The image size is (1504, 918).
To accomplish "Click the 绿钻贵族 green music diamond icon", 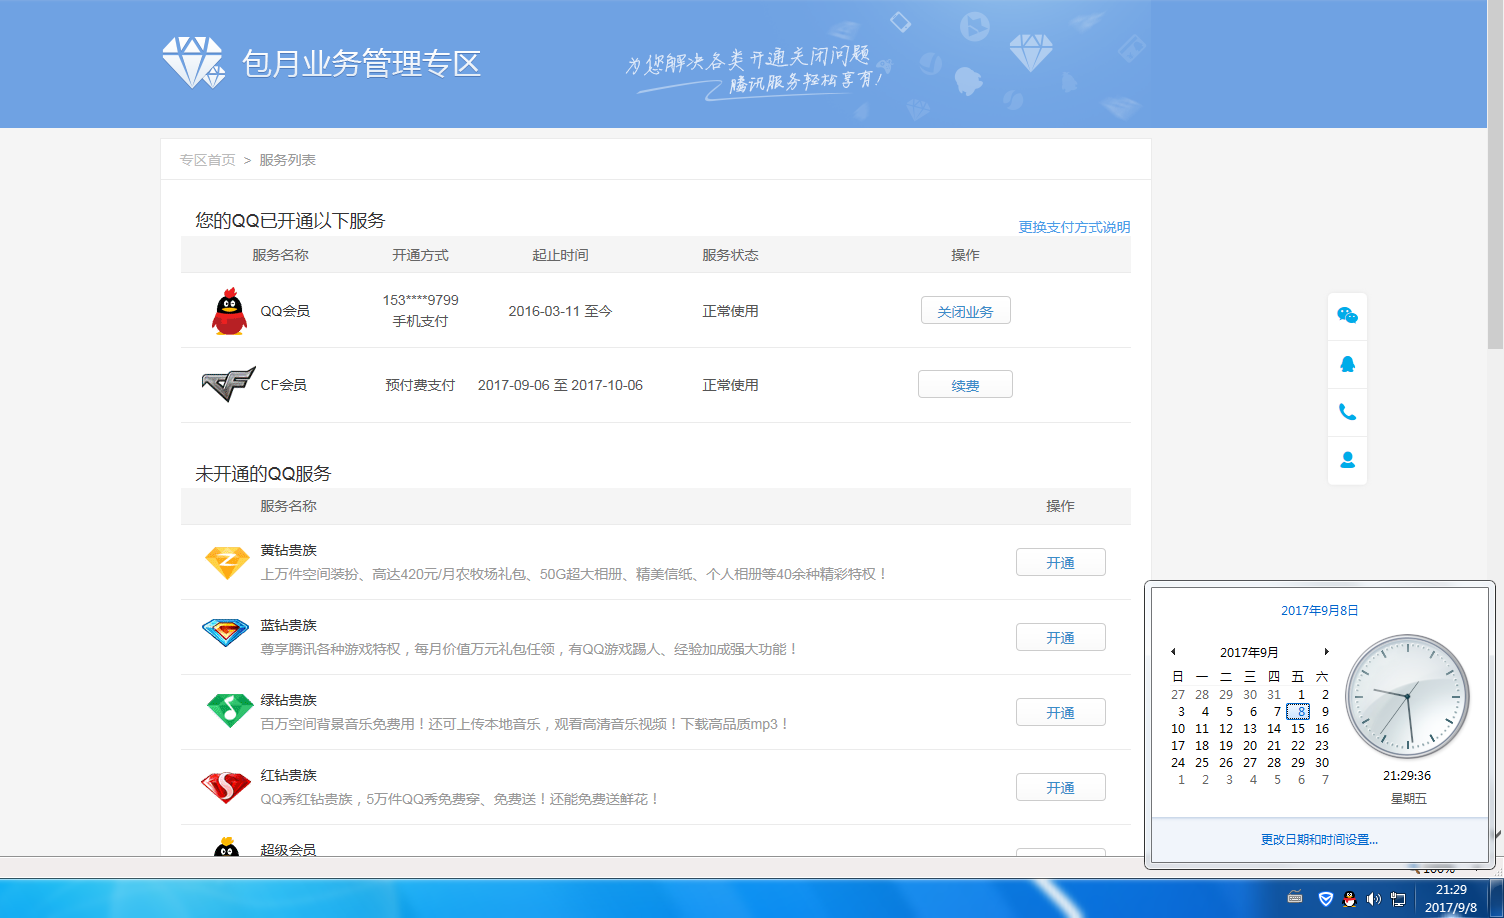I will [x=229, y=710].
